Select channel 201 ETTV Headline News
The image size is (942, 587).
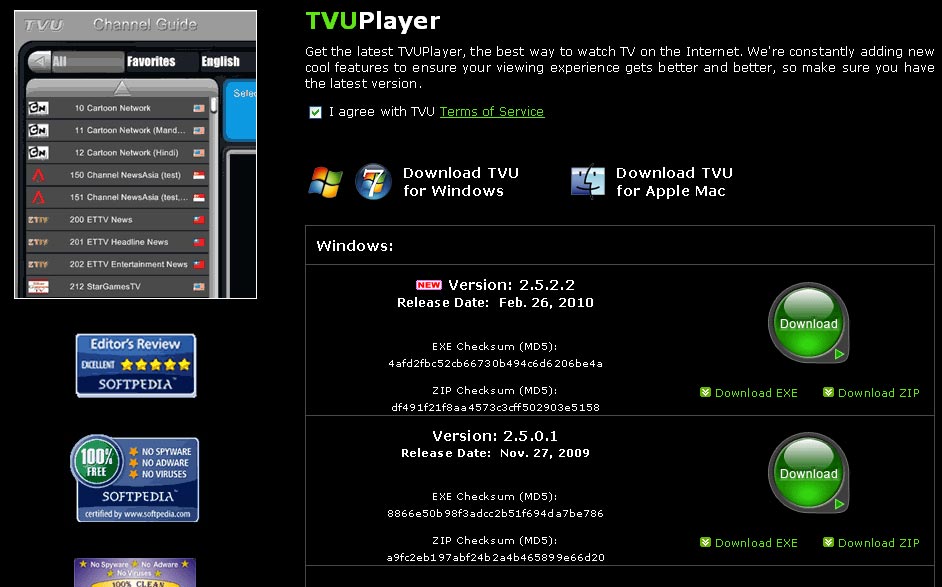pos(117,242)
